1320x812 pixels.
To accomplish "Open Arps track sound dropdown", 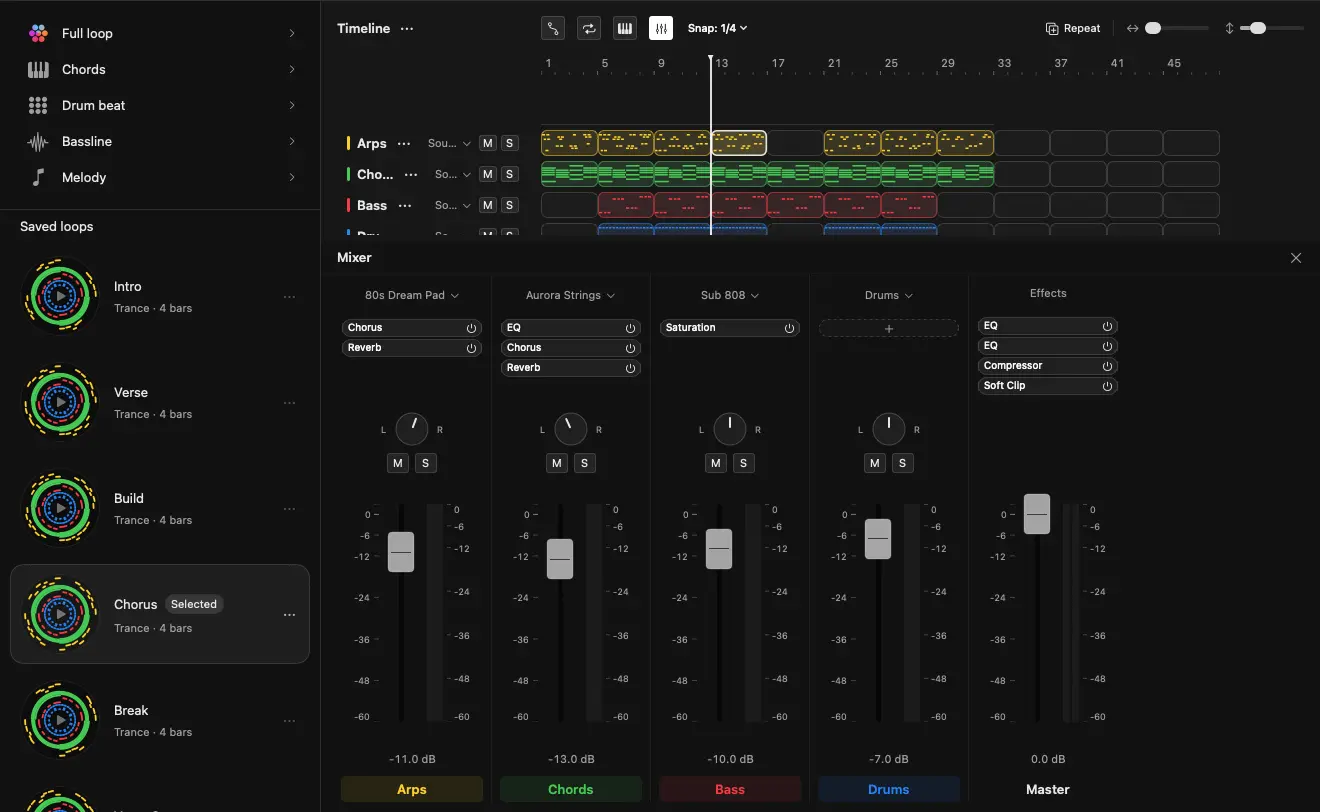I will pyautogui.click(x=449, y=144).
